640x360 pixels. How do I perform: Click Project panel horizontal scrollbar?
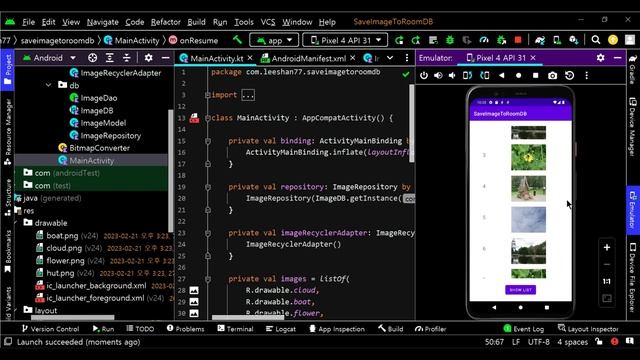pyautogui.click(x=73, y=317)
